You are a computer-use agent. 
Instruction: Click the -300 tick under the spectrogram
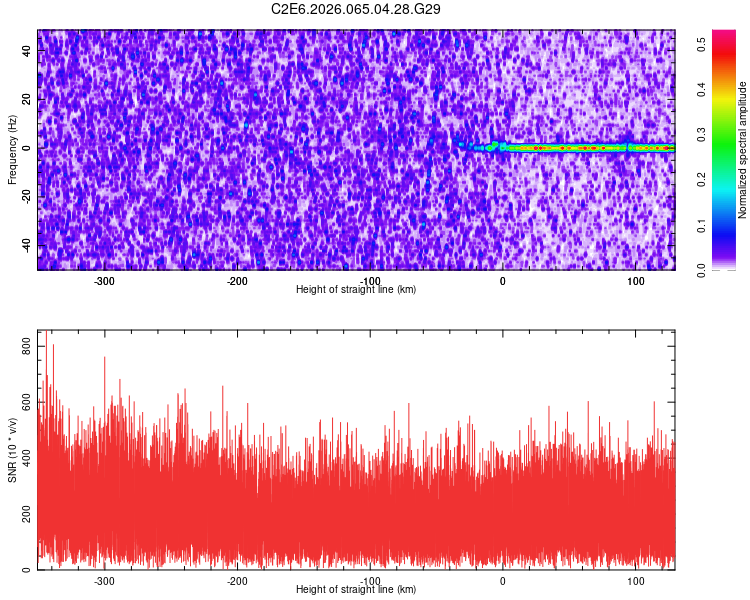click(x=104, y=280)
